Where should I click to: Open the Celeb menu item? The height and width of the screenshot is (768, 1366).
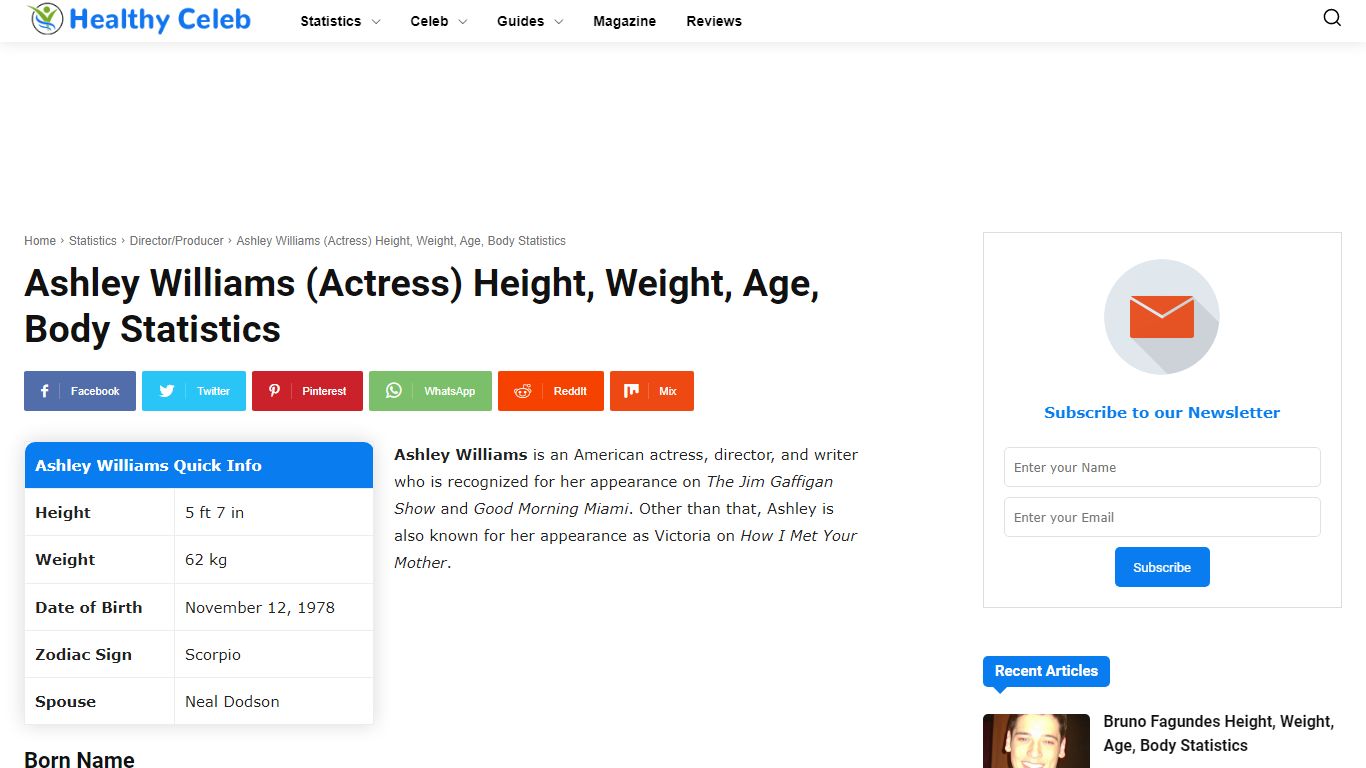point(429,21)
